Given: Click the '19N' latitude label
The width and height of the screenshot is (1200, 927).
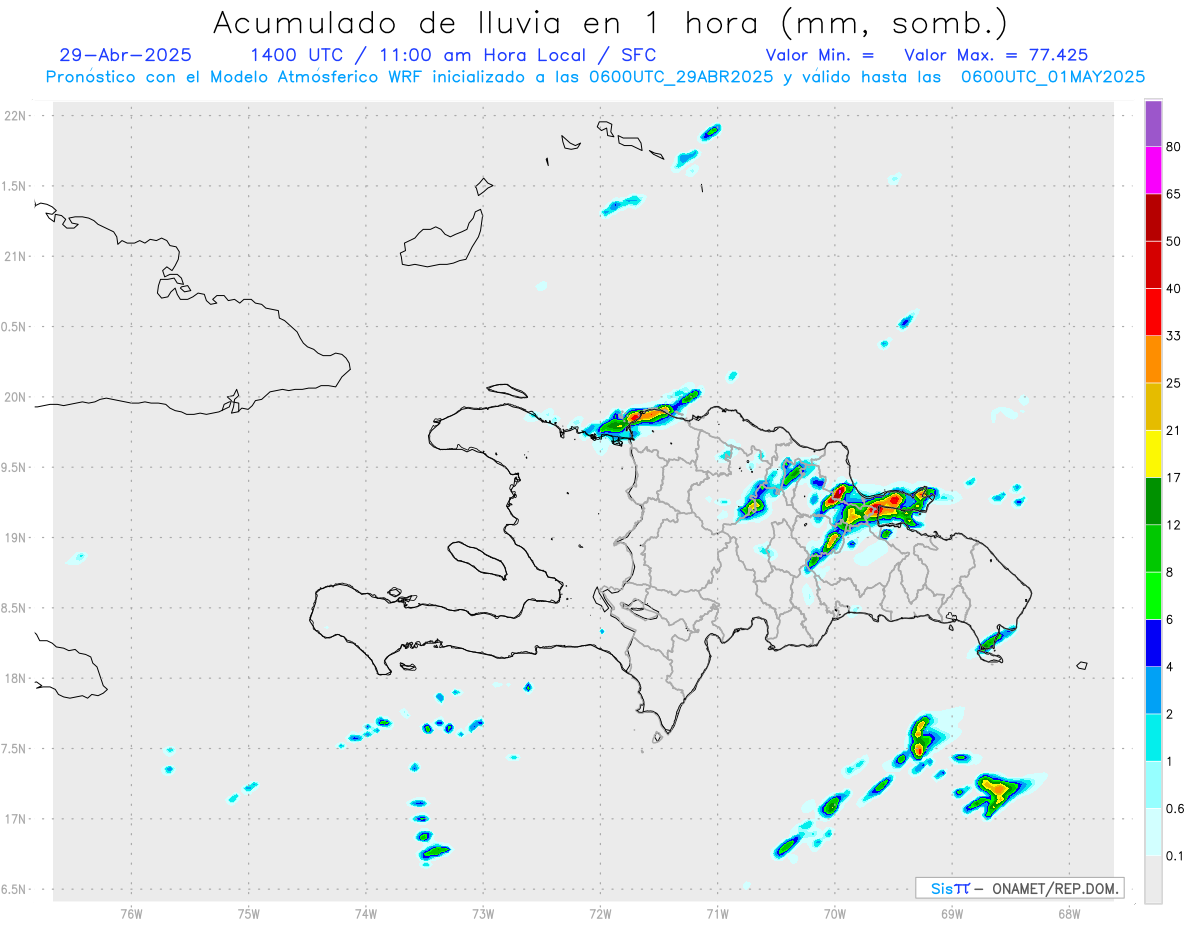Looking at the screenshot, I should (16, 538).
